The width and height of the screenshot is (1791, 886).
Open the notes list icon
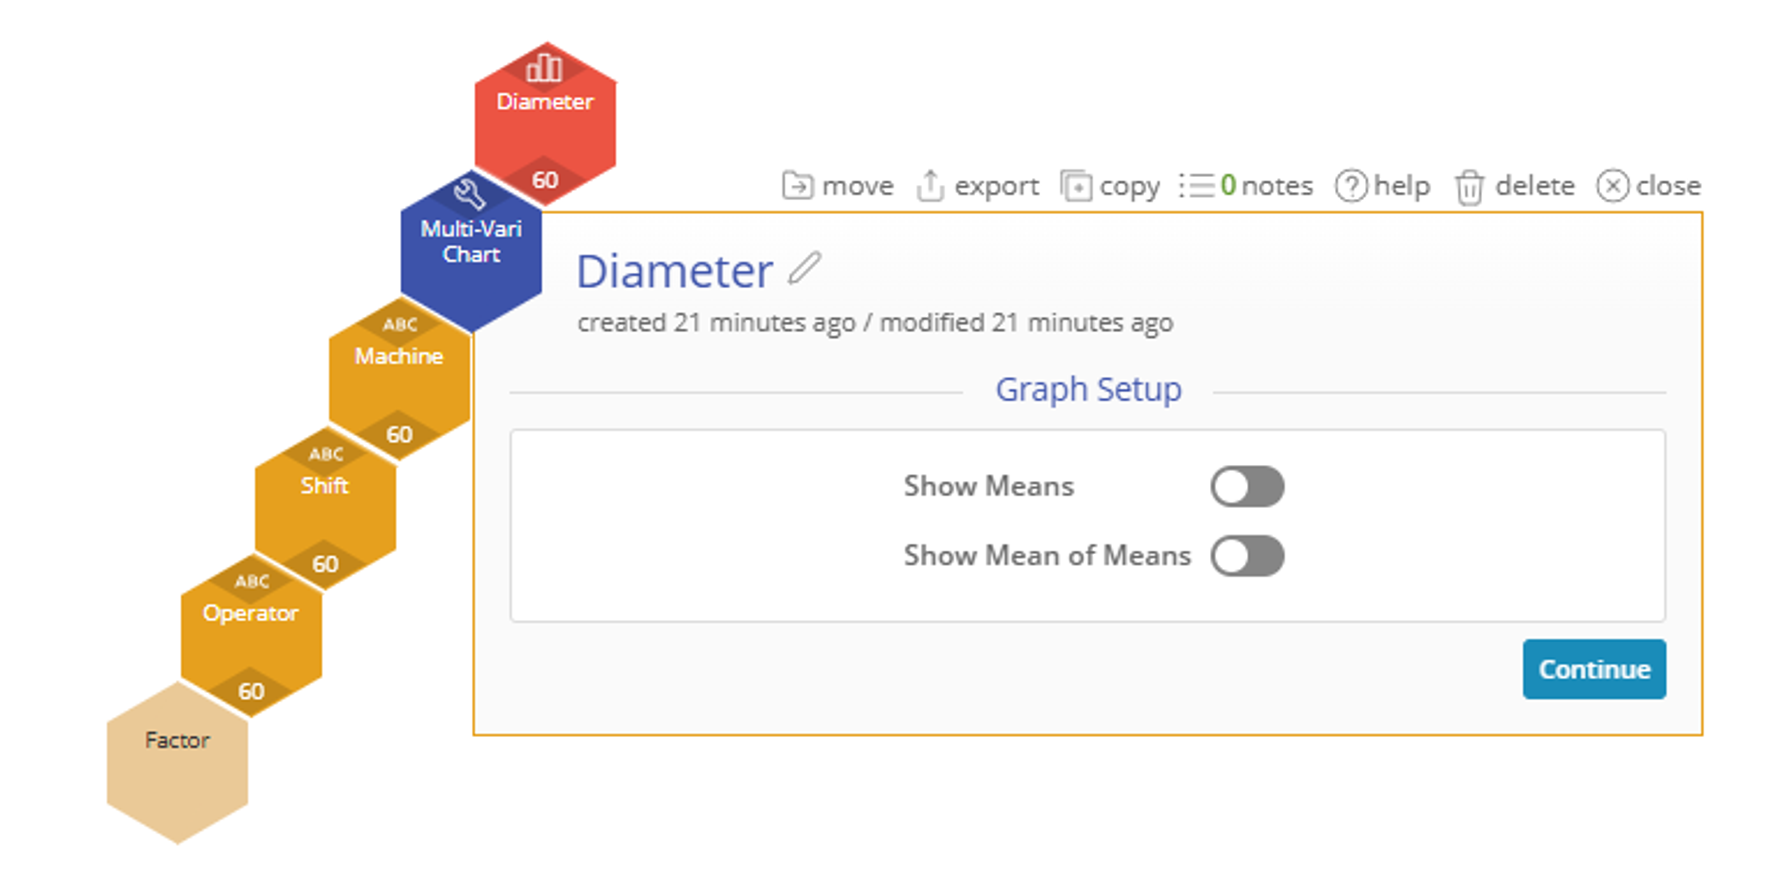(x=1196, y=186)
